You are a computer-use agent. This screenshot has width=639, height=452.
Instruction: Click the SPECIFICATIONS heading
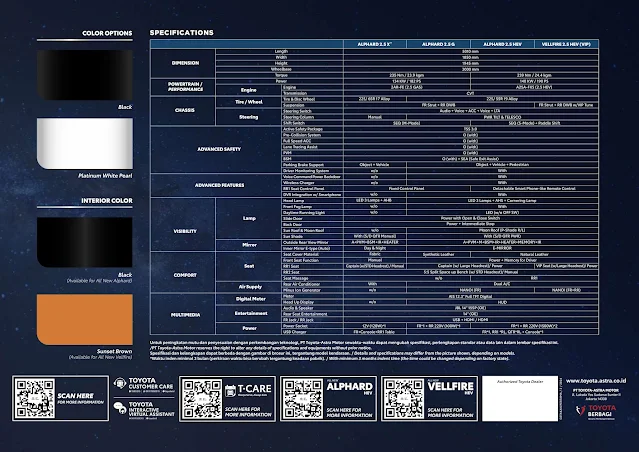(x=181, y=33)
